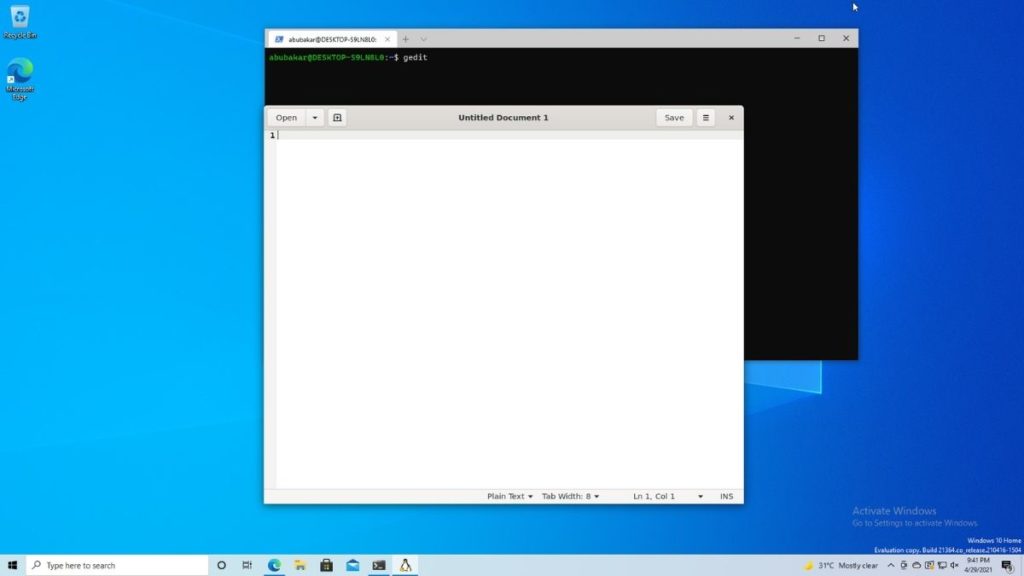The width and height of the screenshot is (1024, 576).
Task: Open the terminal app from the taskbar
Action: pyautogui.click(x=379, y=565)
